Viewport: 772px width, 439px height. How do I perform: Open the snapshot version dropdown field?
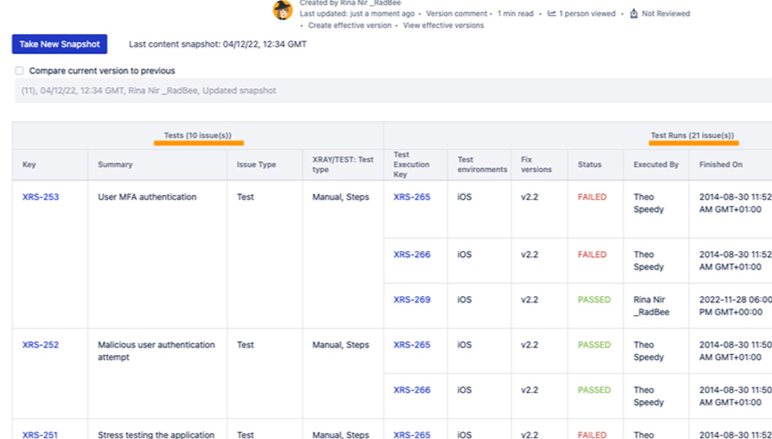tap(390, 91)
